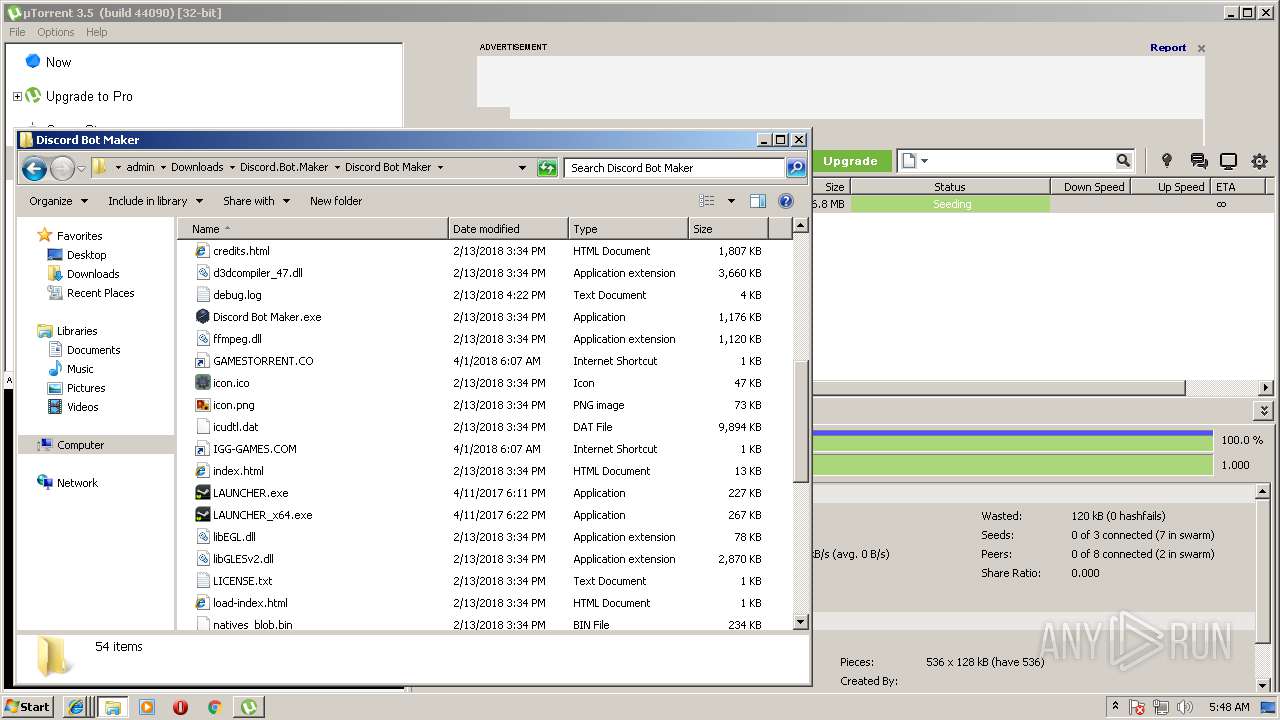The width and height of the screenshot is (1280, 720).
Task: Open media player taskbar icon
Action: [146, 707]
